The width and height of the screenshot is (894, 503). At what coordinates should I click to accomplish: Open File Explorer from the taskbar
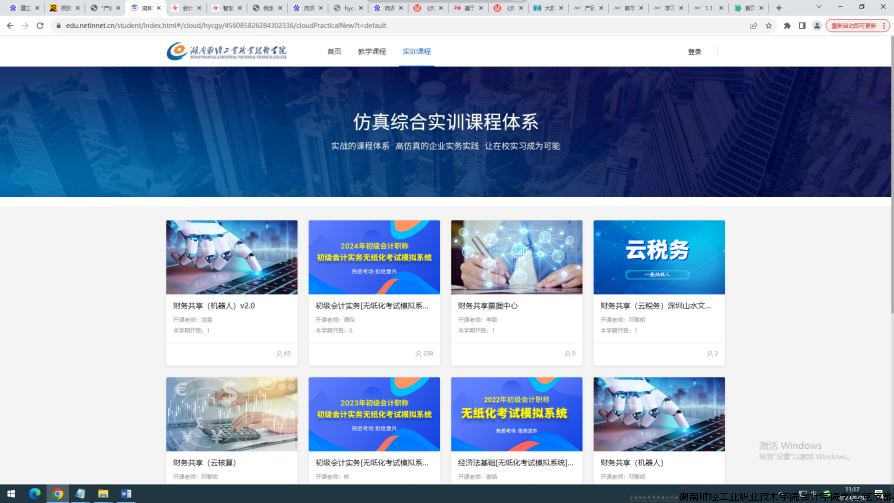click(x=103, y=493)
